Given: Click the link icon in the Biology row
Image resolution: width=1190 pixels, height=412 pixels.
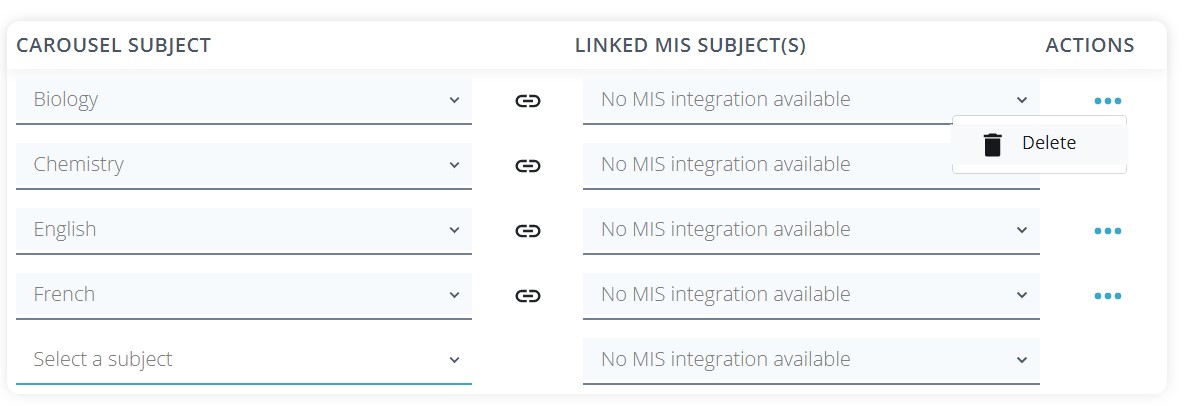Looking at the screenshot, I should (x=528, y=101).
